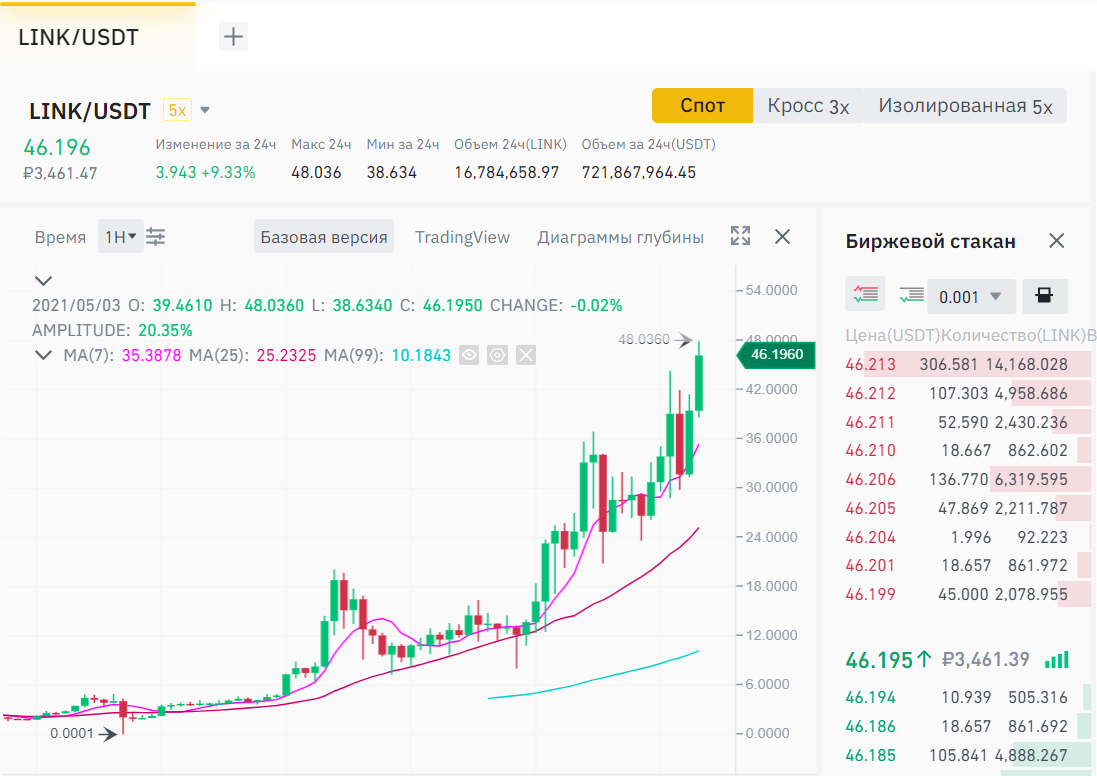Add a new trading pair tab
This screenshot has width=1097, height=776.
coord(233,37)
